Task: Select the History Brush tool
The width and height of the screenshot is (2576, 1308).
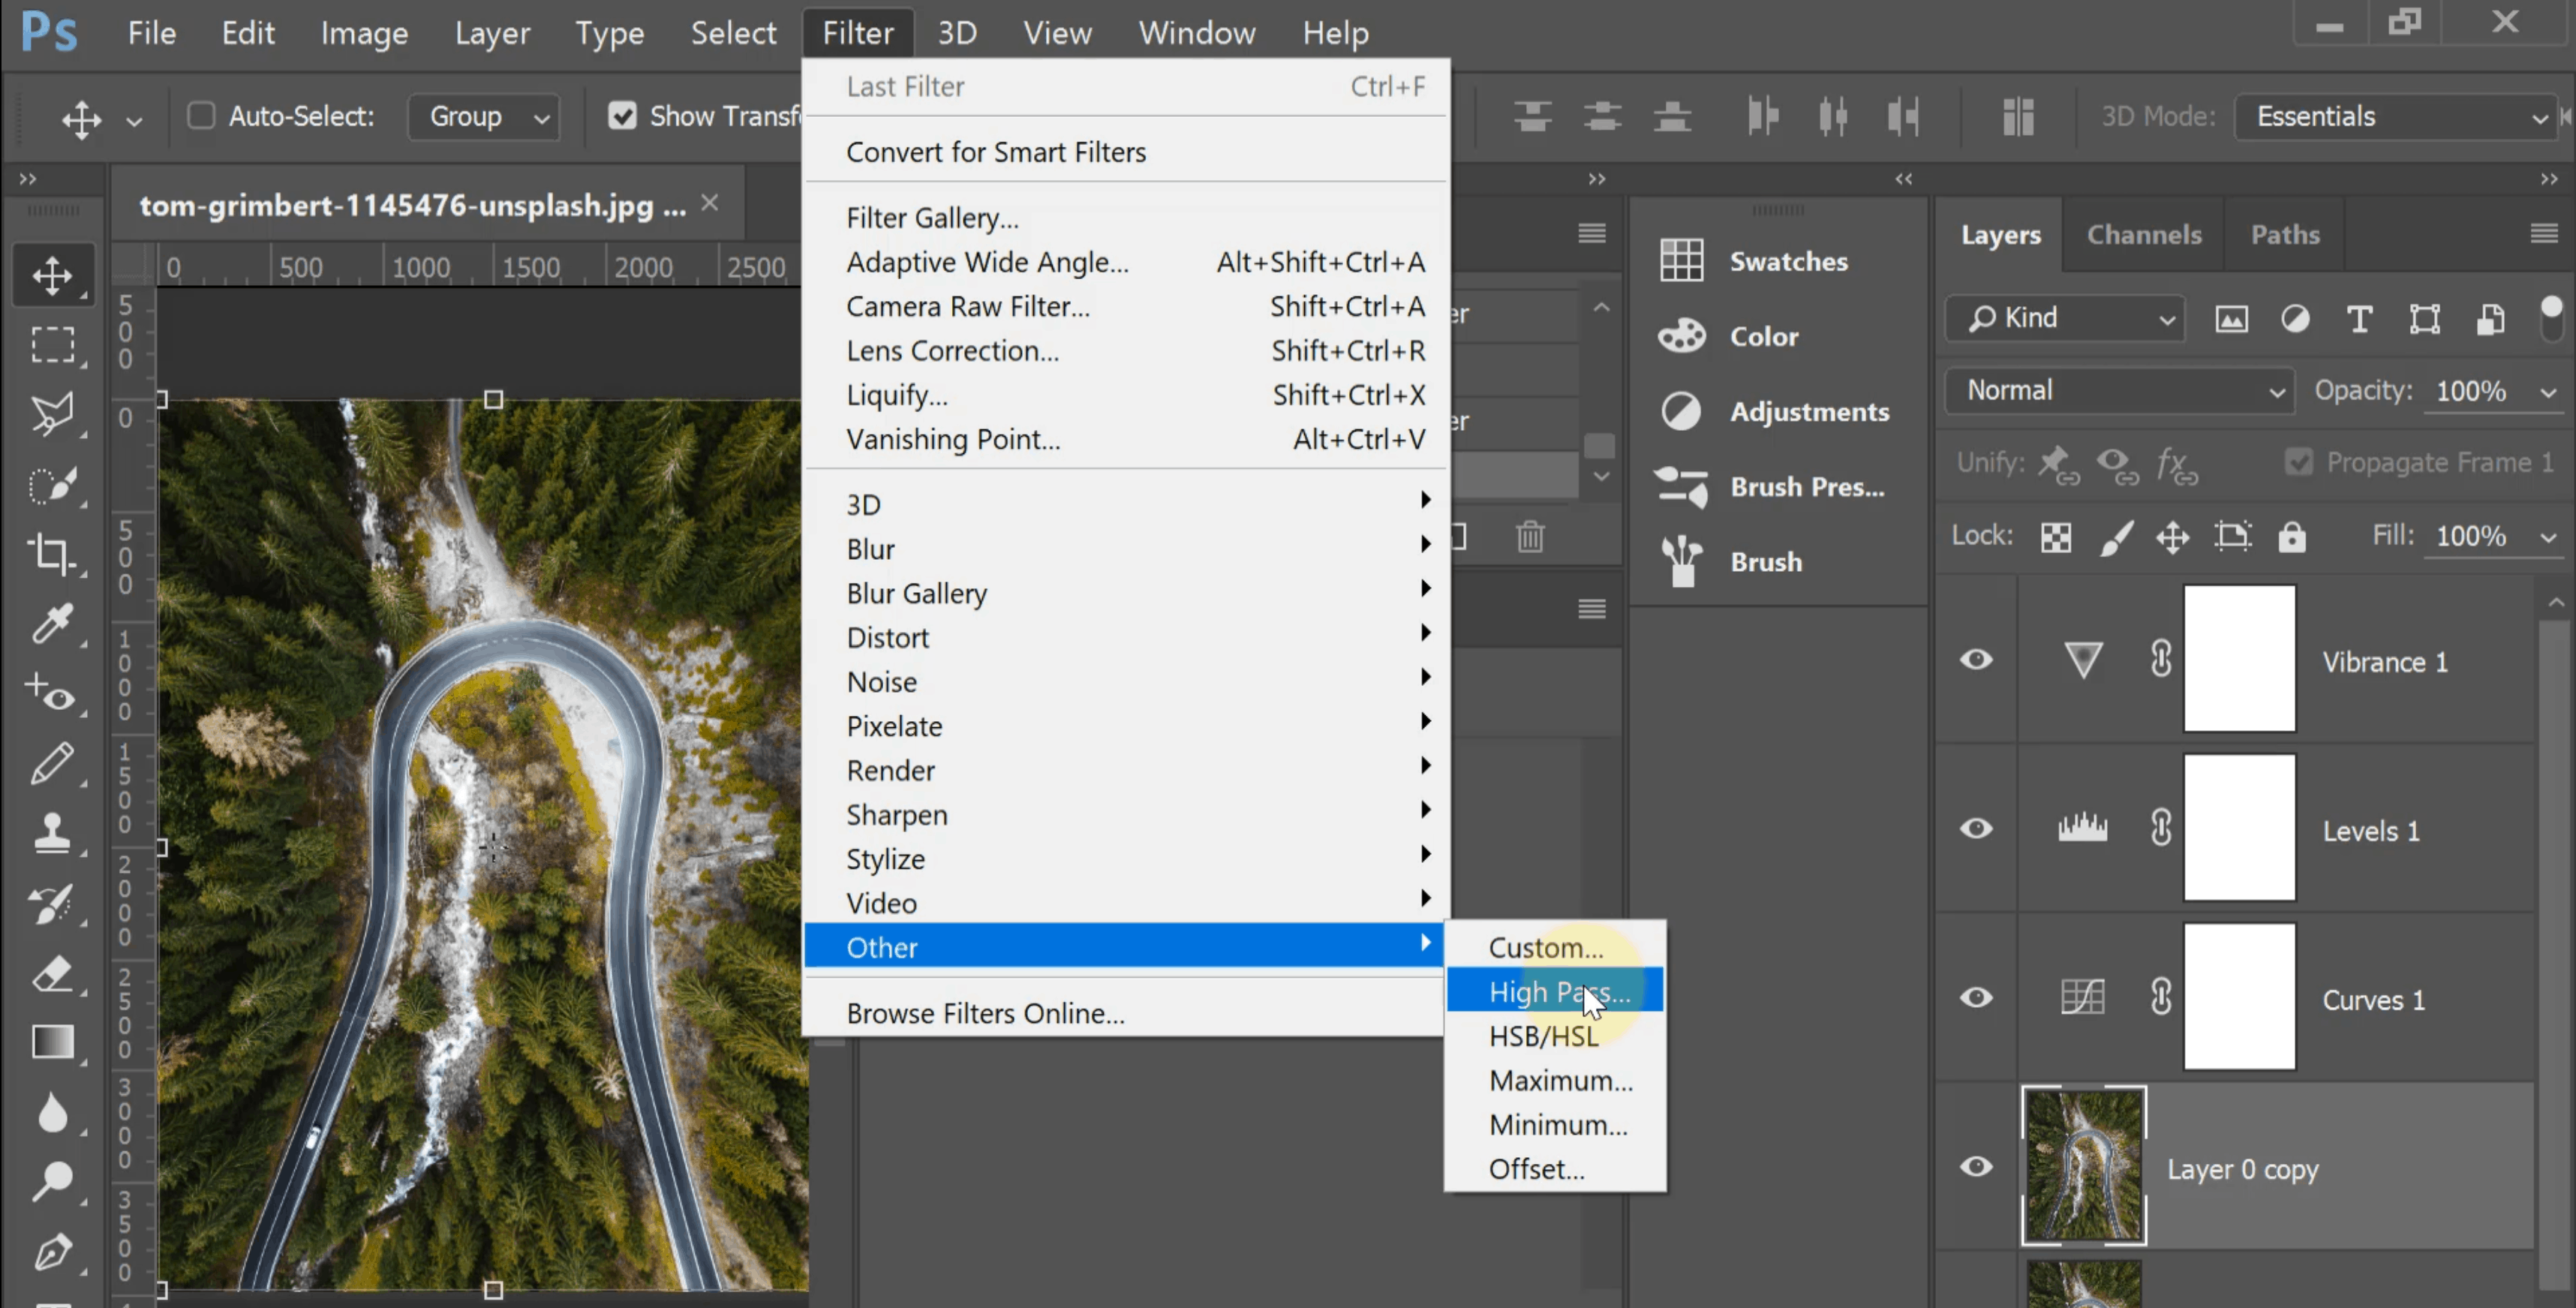Action: [x=52, y=903]
